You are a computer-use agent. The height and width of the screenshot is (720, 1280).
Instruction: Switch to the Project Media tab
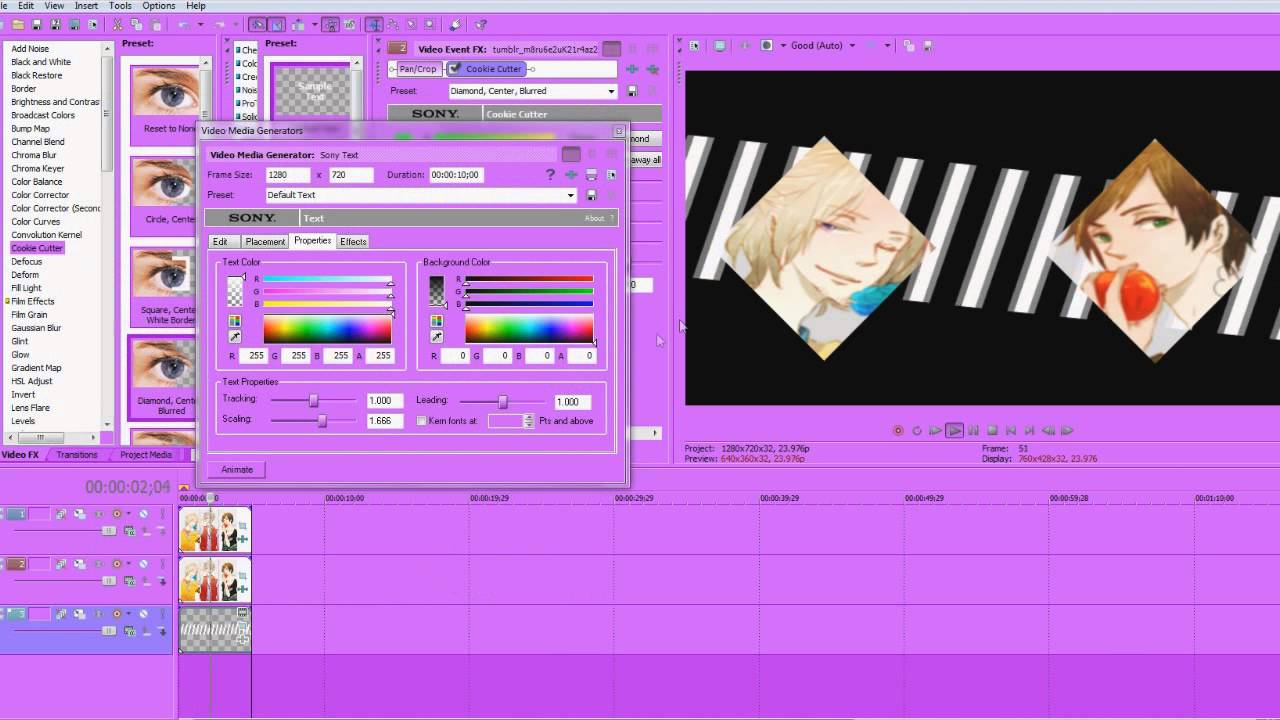point(146,455)
